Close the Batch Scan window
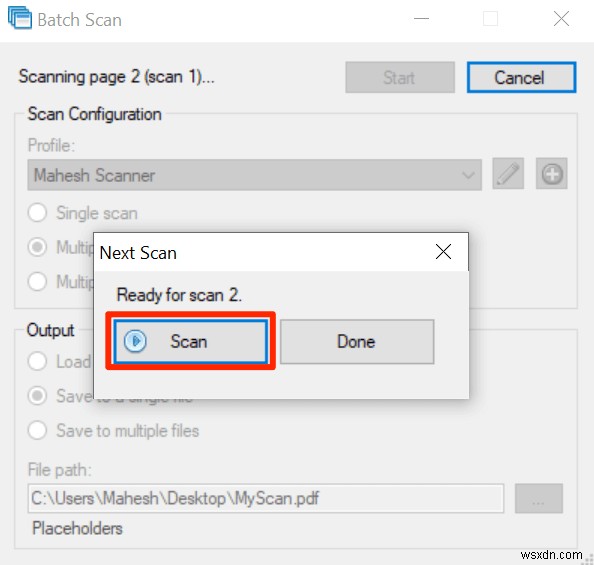This screenshot has height=565, width=594. point(561,18)
